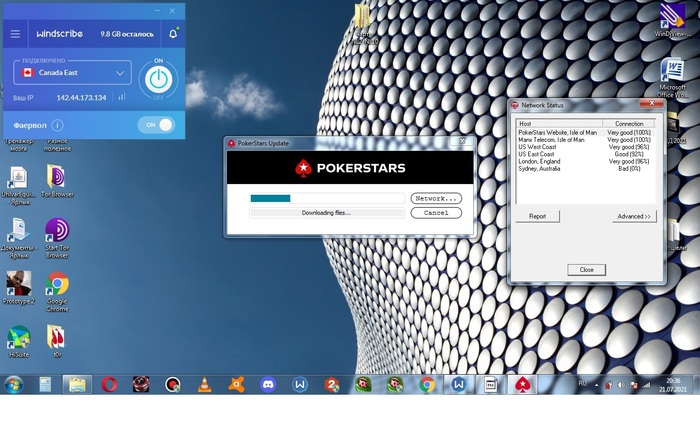Select the US East Coast host row
Viewport: 700px width, 424px height.
[x=585, y=154]
